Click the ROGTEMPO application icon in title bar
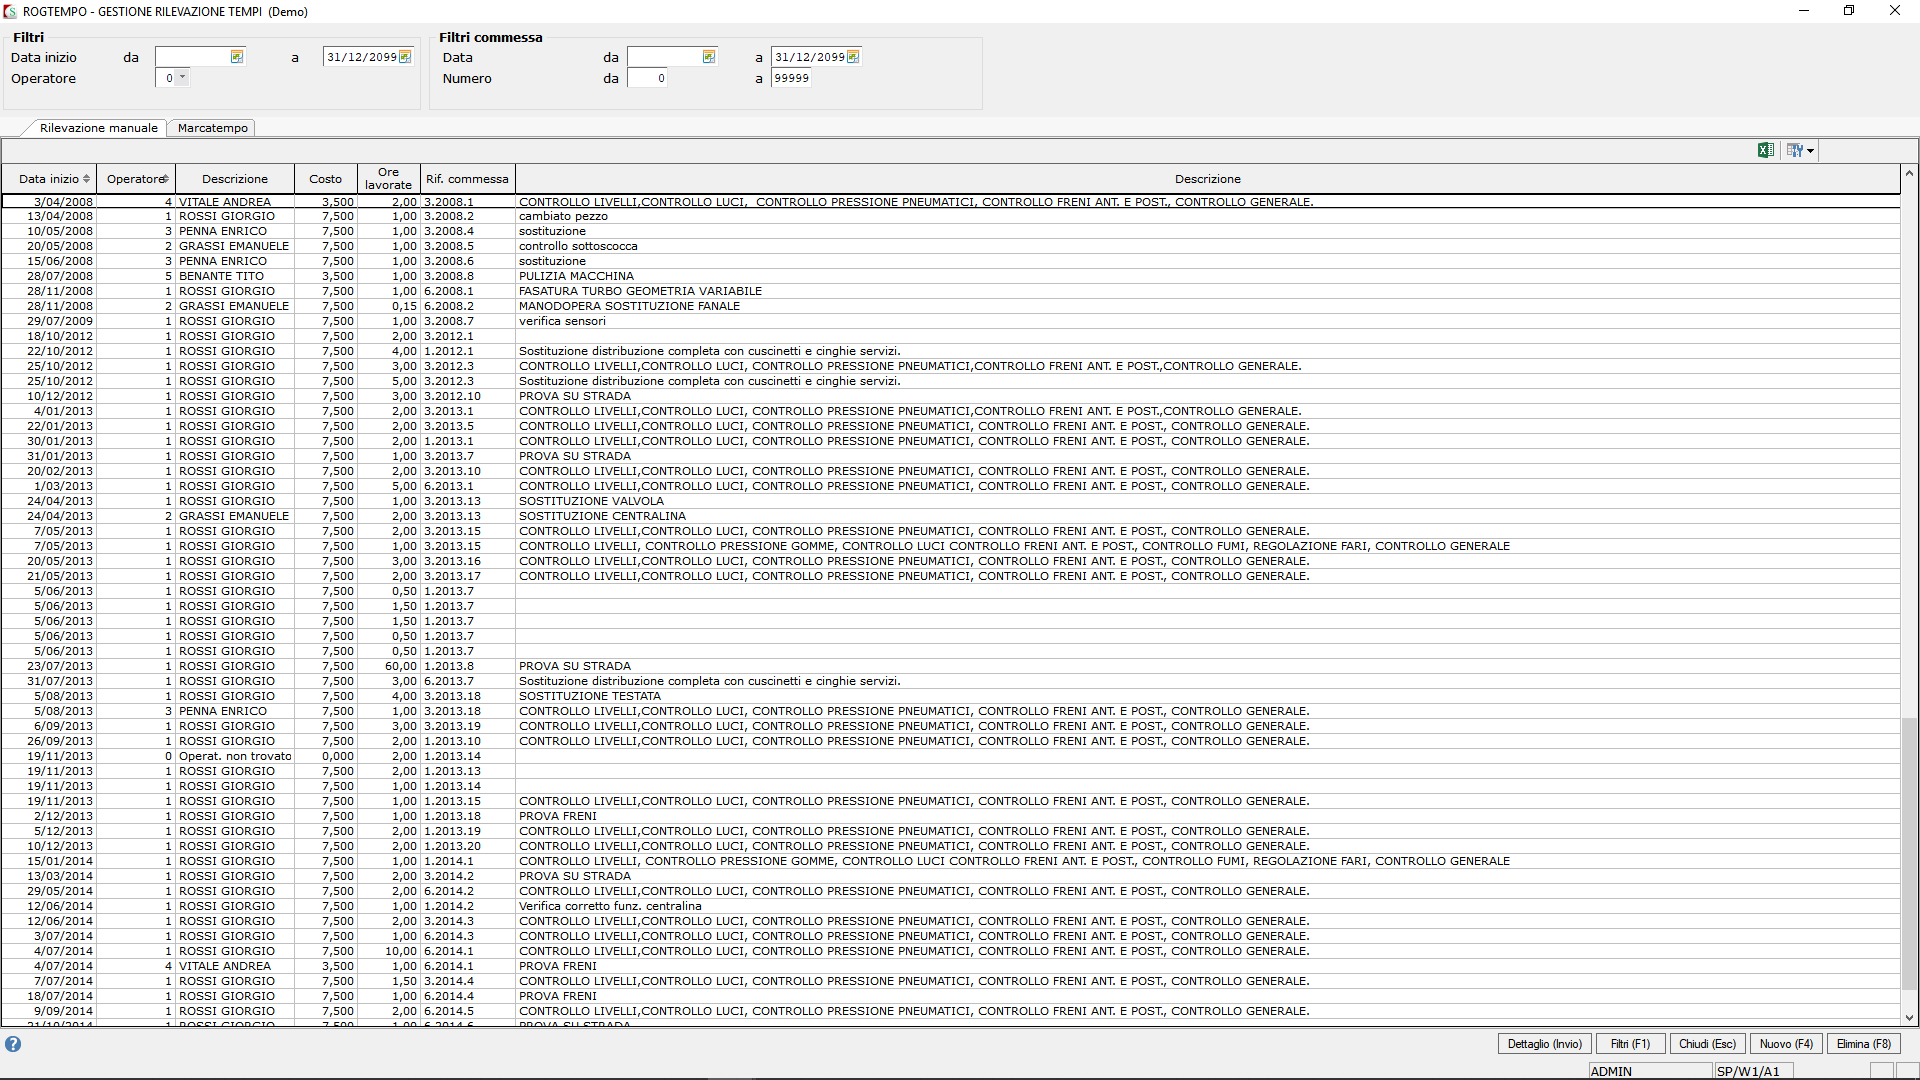This screenshot has height=1080, width=1920. [10, 11]
